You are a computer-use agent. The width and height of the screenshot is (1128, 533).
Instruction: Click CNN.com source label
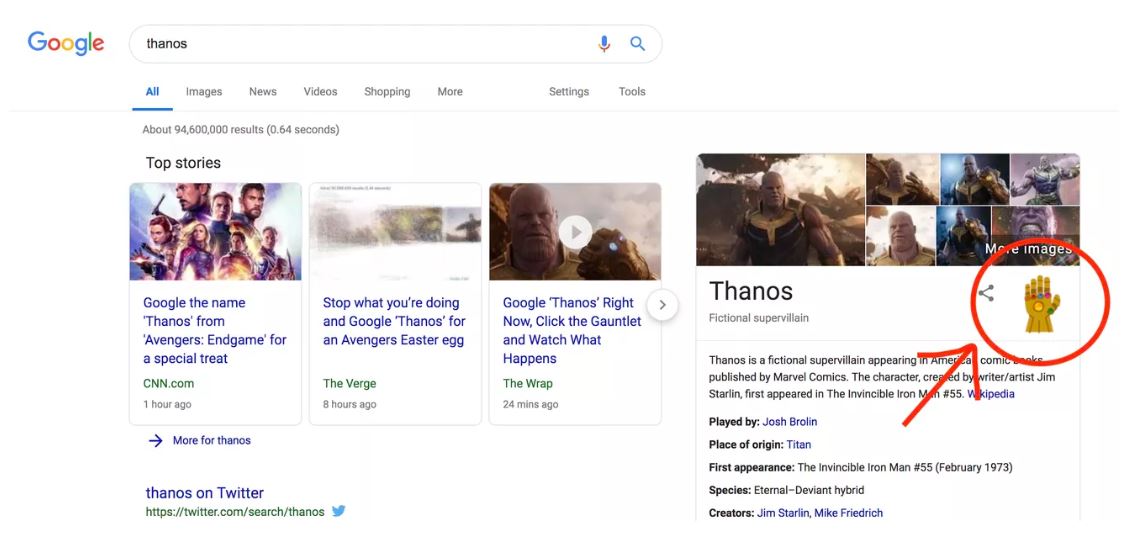pos(168,383)
